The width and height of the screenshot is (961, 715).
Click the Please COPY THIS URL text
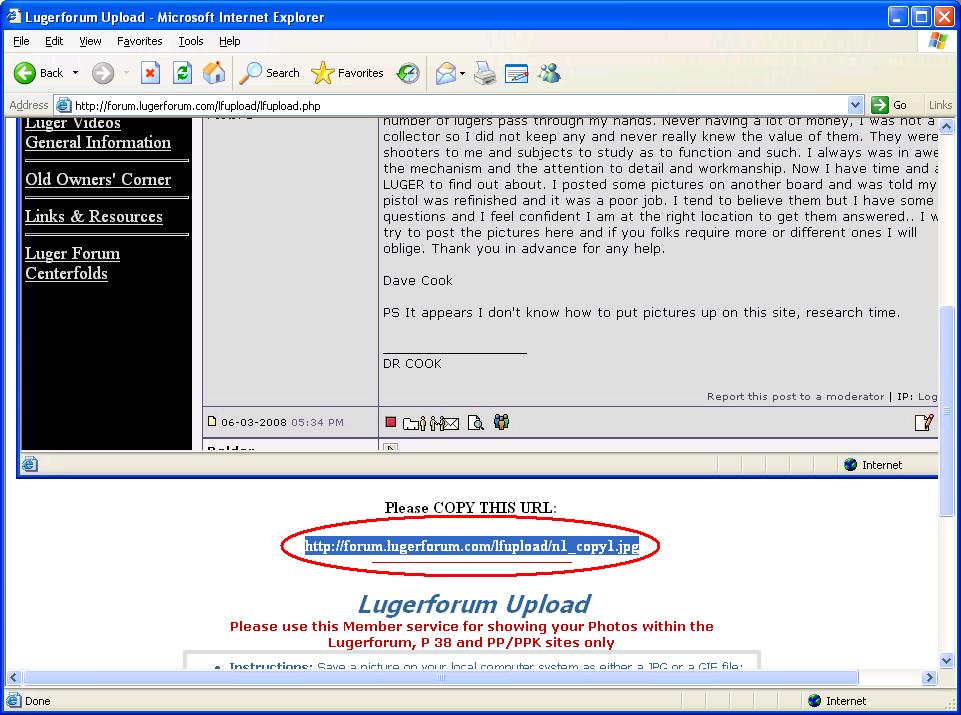471,508
